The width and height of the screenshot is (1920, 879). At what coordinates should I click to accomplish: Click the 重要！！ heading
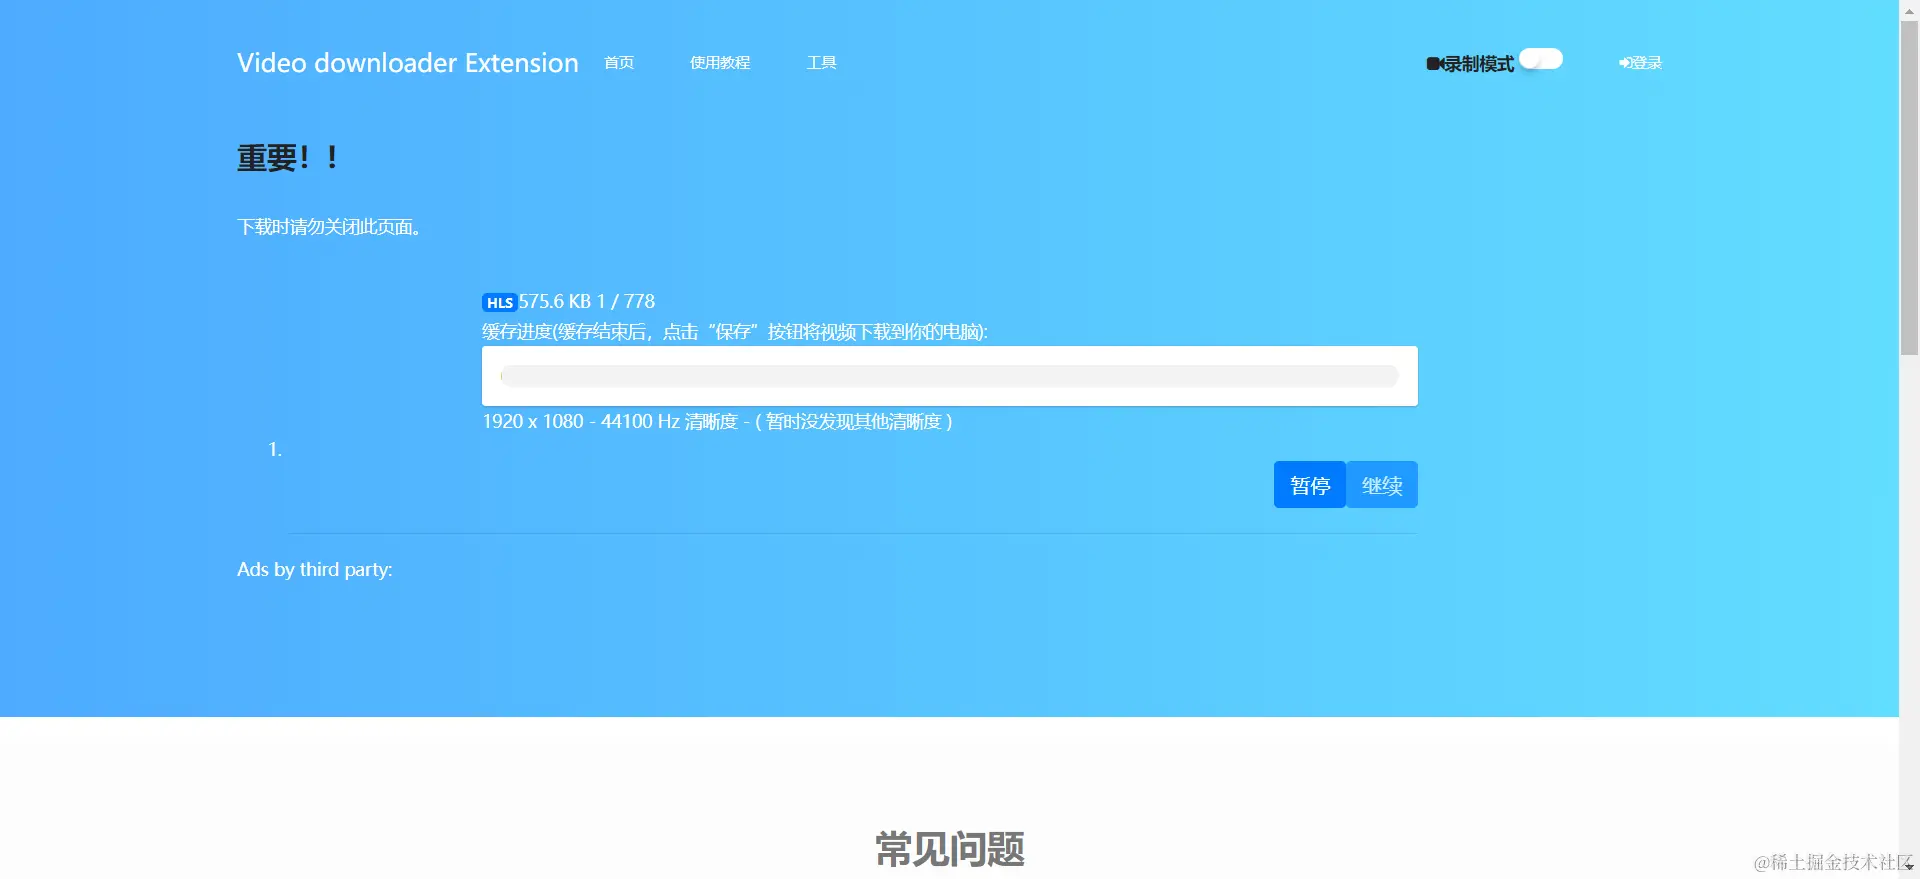pyautogui.click(x=288, y=158)
